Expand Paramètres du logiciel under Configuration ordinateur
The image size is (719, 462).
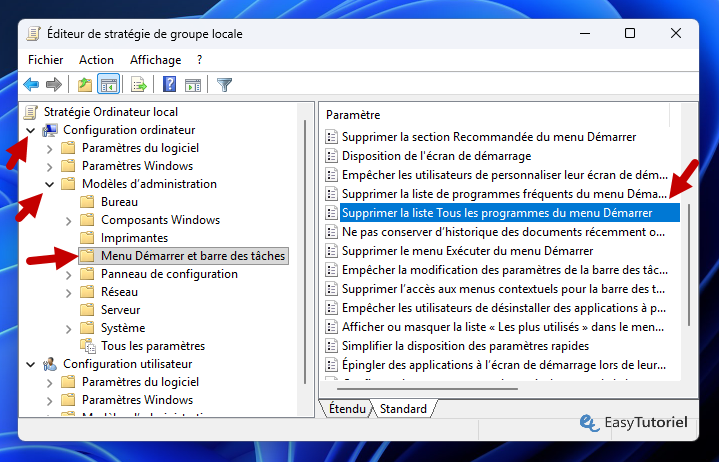coord(50,148)
